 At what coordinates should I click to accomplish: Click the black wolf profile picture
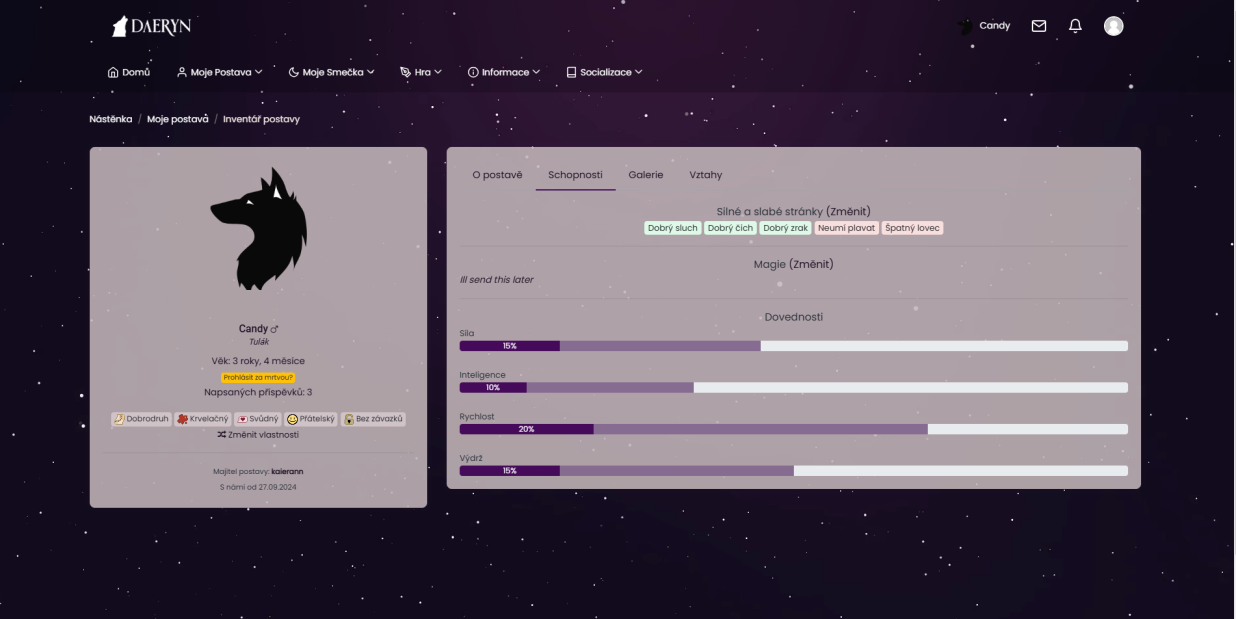258,230
